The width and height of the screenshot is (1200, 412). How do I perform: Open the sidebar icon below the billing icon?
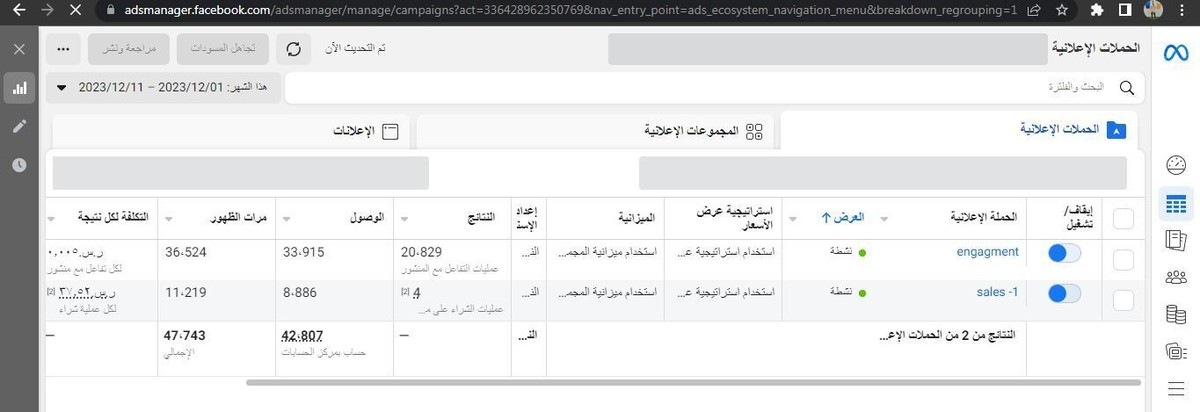coord(1176,351)
